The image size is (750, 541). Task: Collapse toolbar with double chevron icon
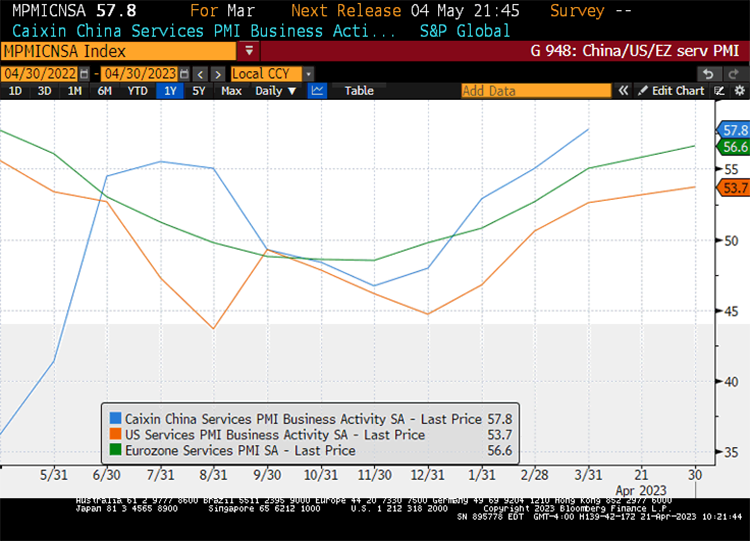623,90
